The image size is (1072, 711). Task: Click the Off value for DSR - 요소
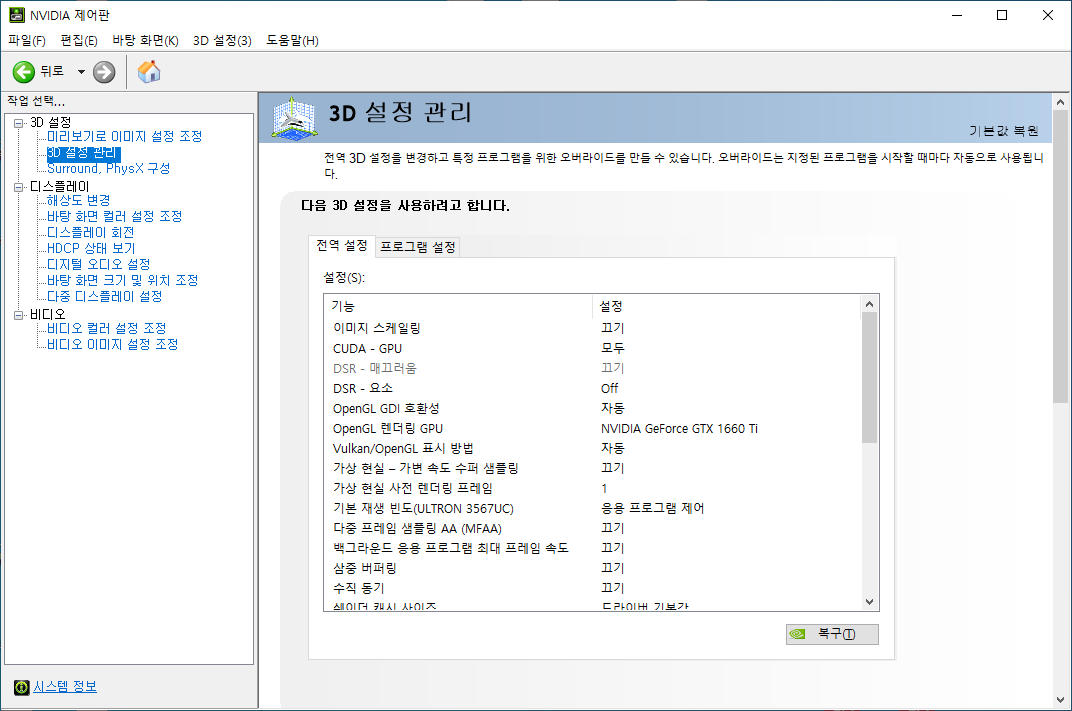click(609, 388)
